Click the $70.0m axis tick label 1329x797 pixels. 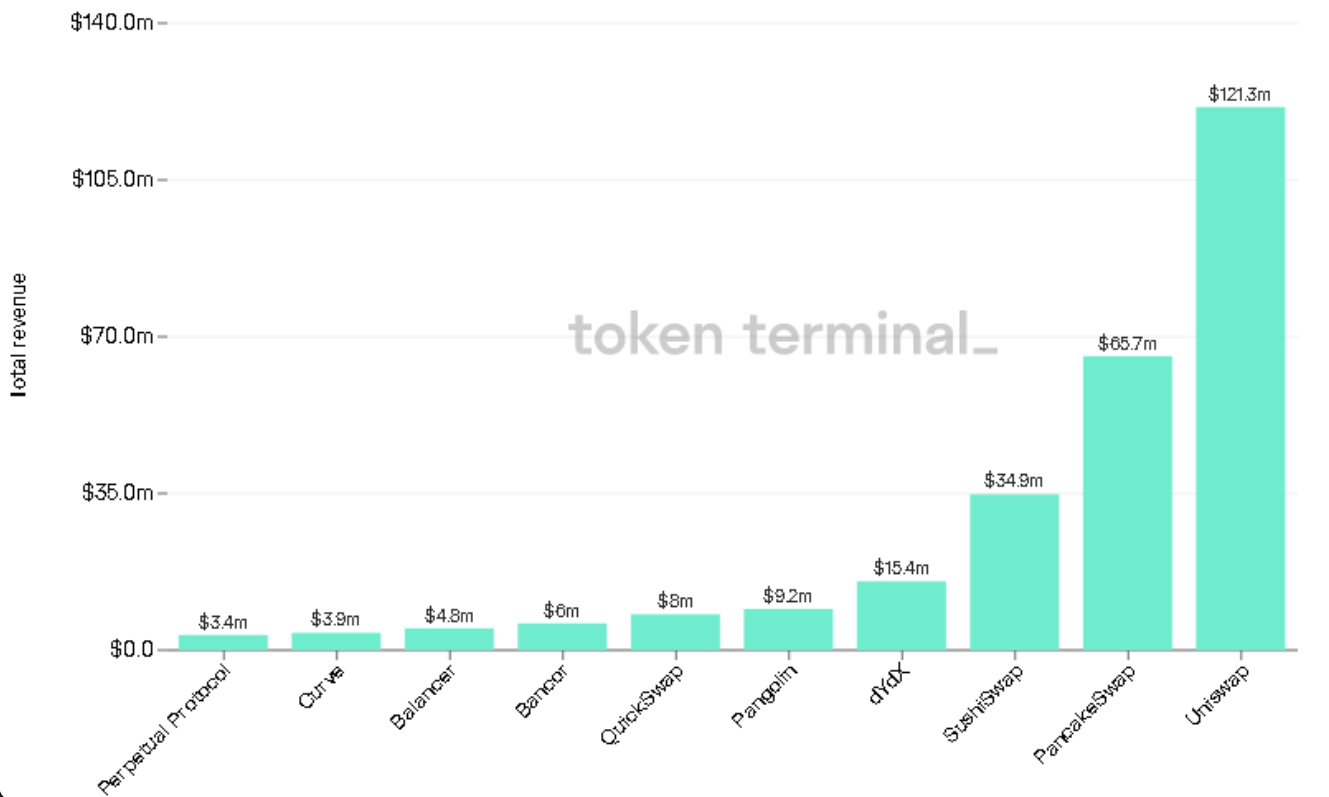tap(116, 336)
